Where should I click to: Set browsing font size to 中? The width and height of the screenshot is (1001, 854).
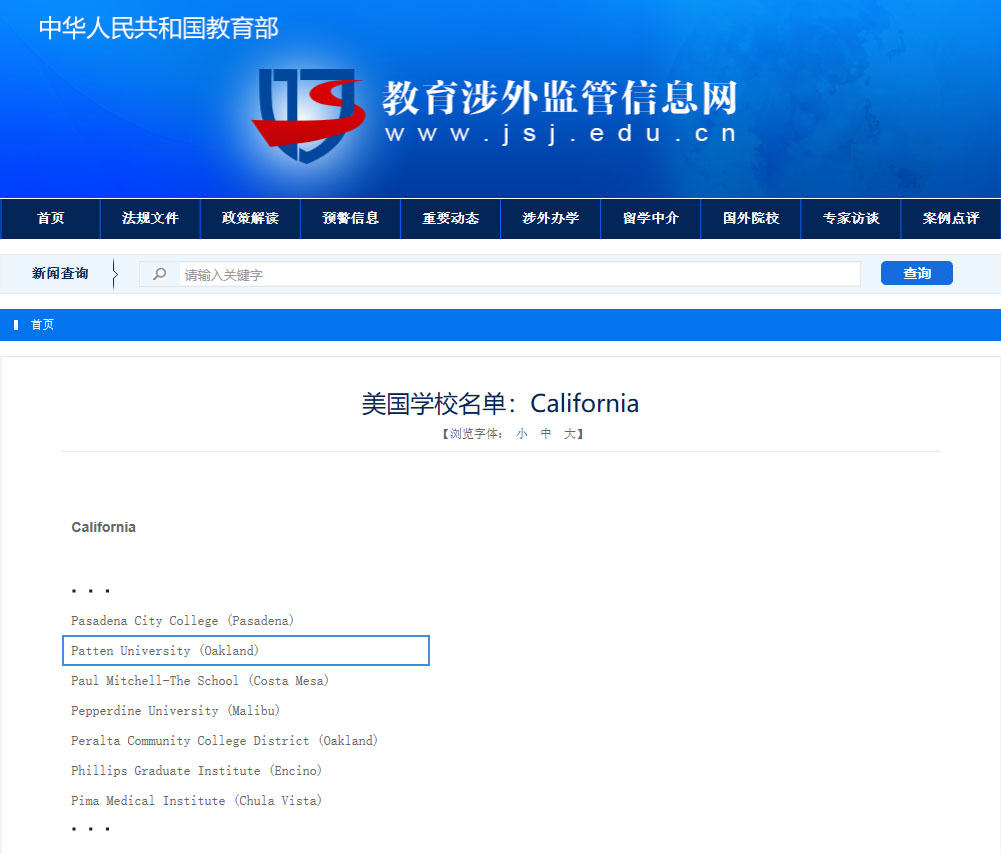point(546,434)
